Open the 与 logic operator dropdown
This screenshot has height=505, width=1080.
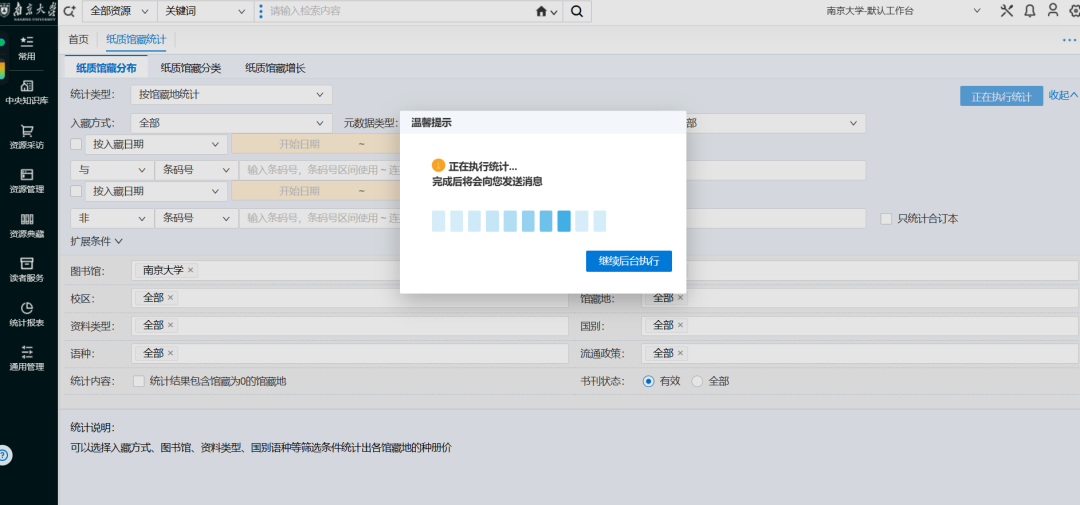(x=112, y=170)
